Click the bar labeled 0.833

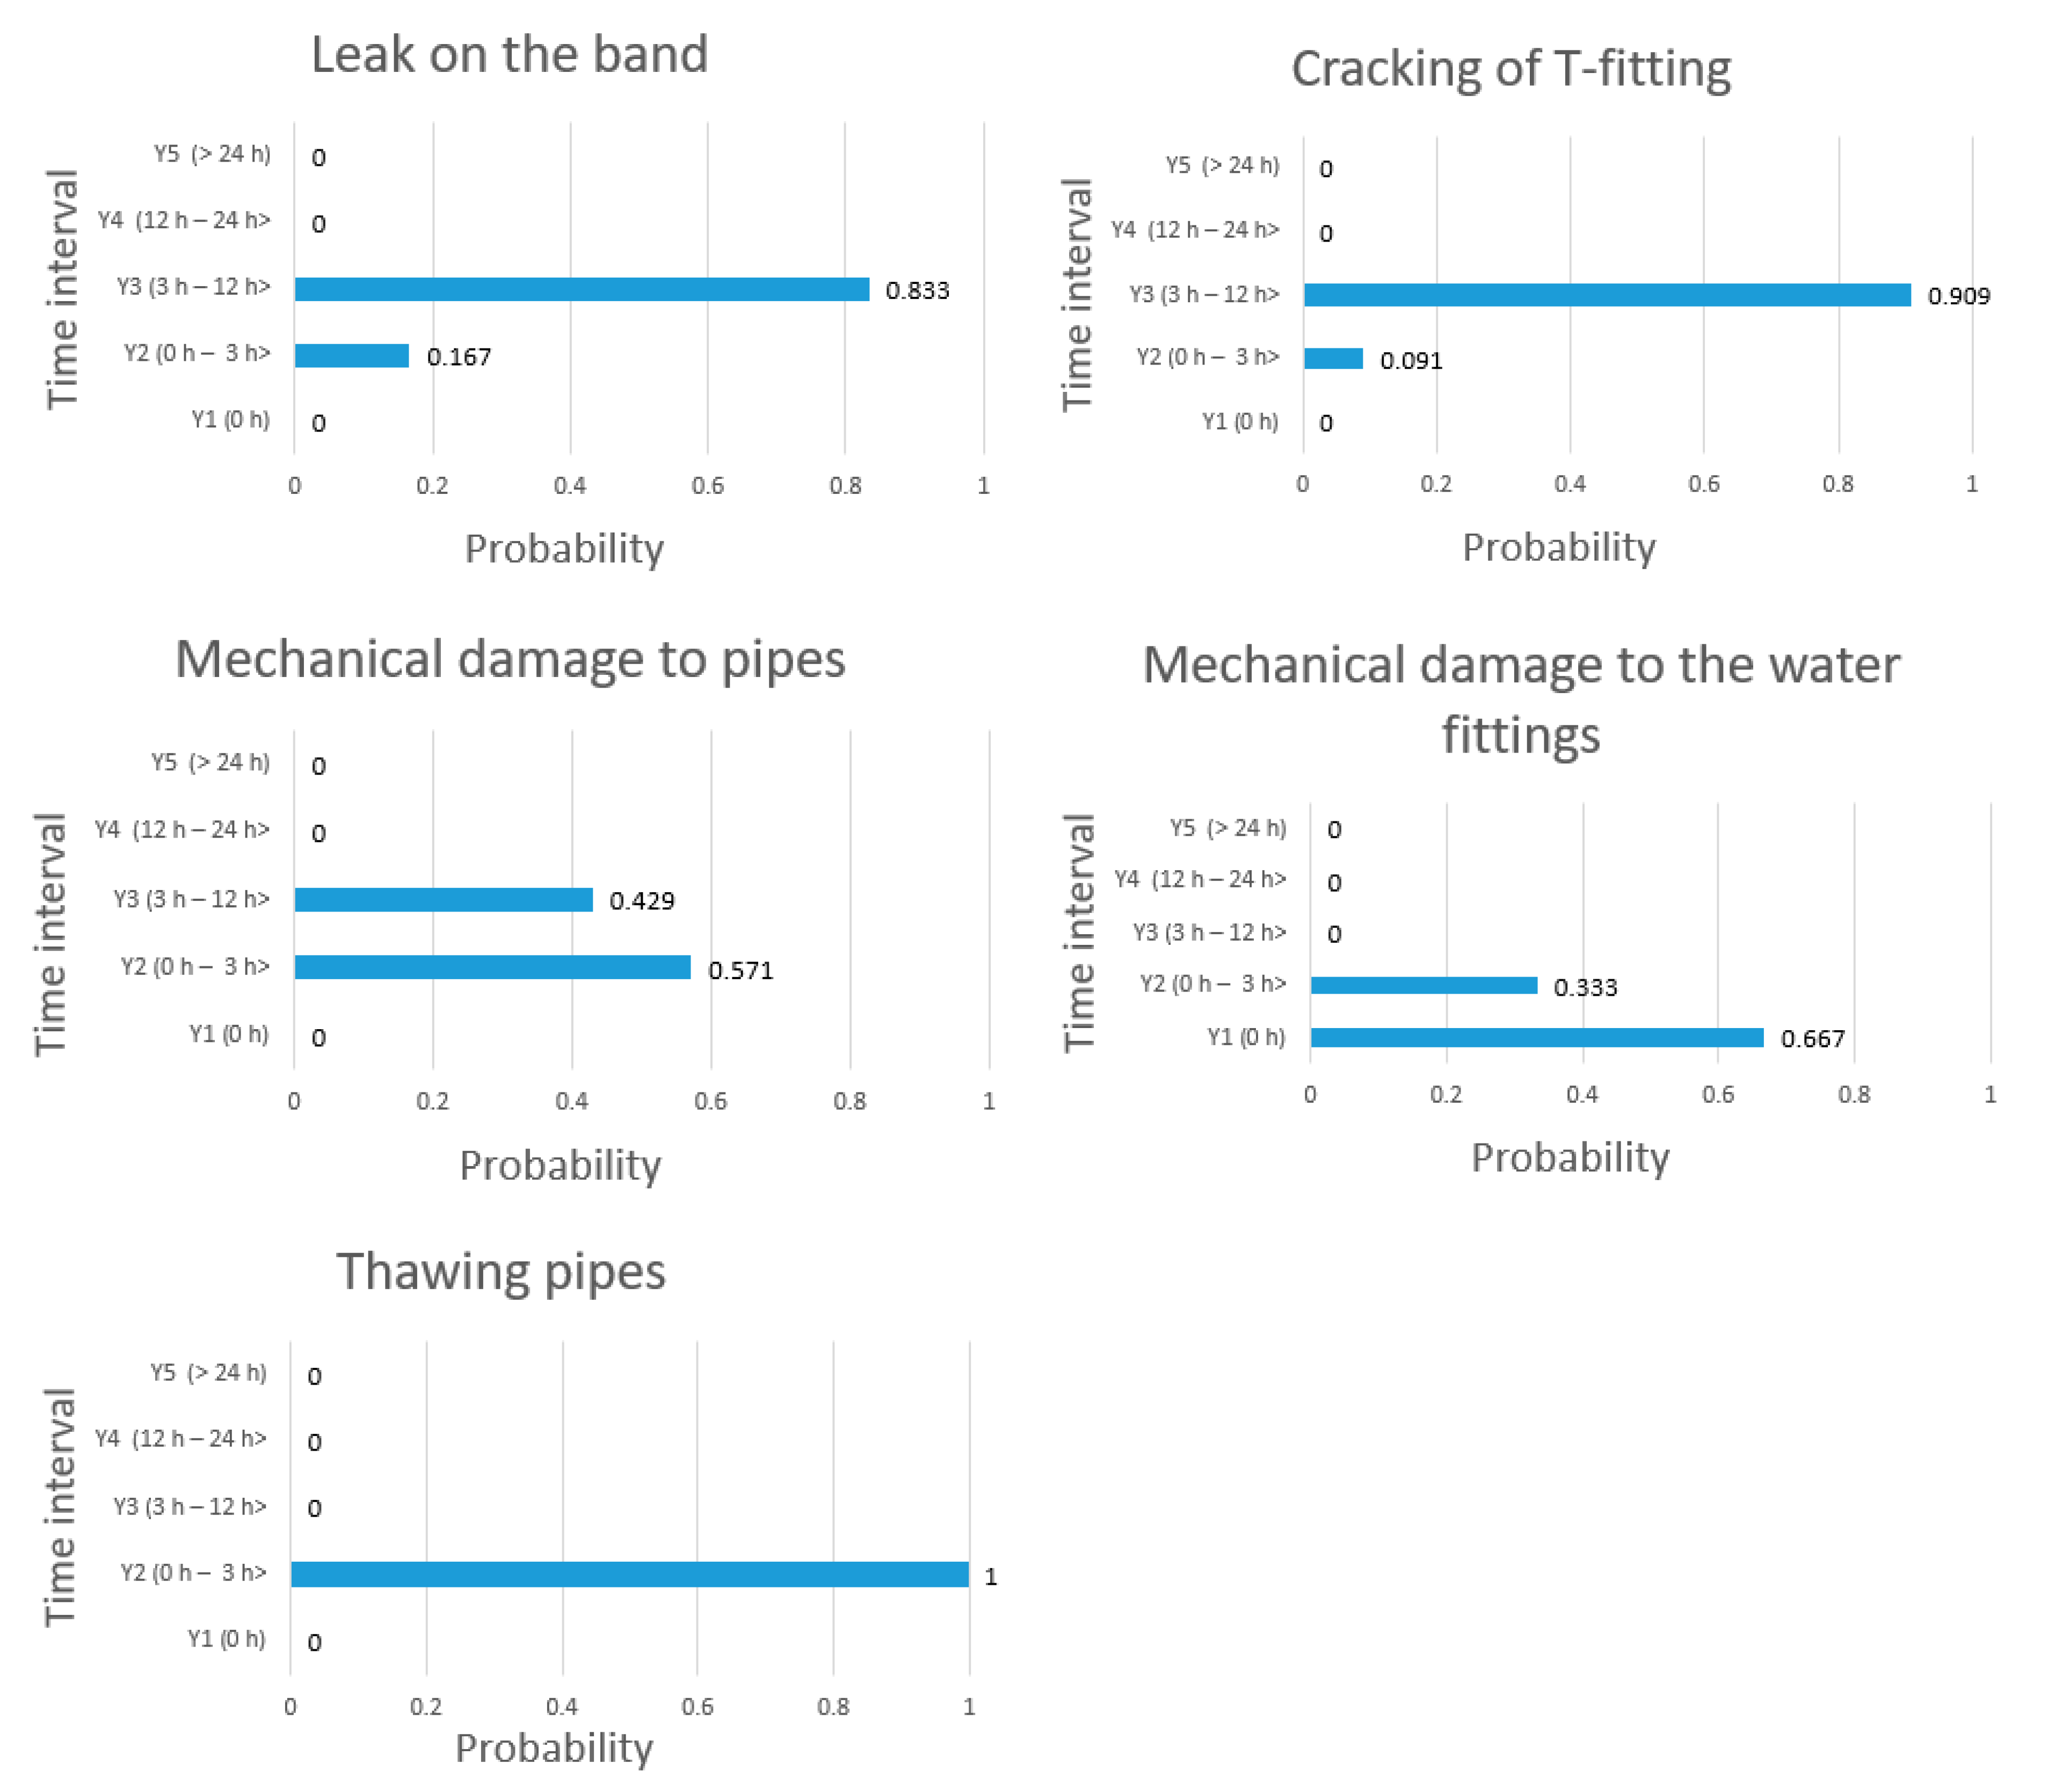pyautogui.click(x=581, y=290)
